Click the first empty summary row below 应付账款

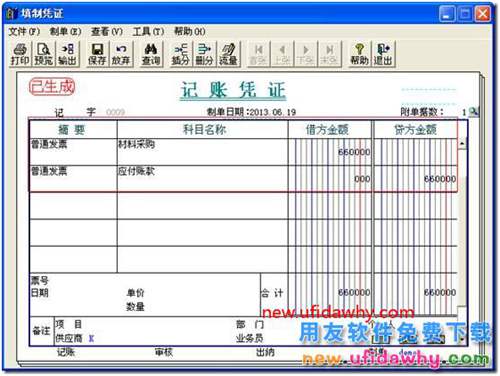[x=73, y=206]
